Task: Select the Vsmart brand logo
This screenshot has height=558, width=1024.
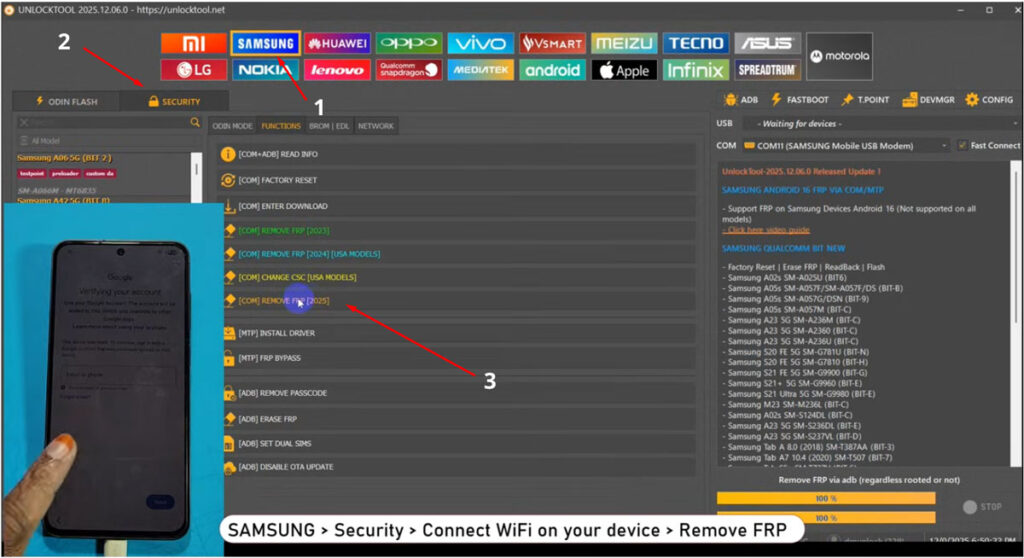Action: (x=552, y=44)
